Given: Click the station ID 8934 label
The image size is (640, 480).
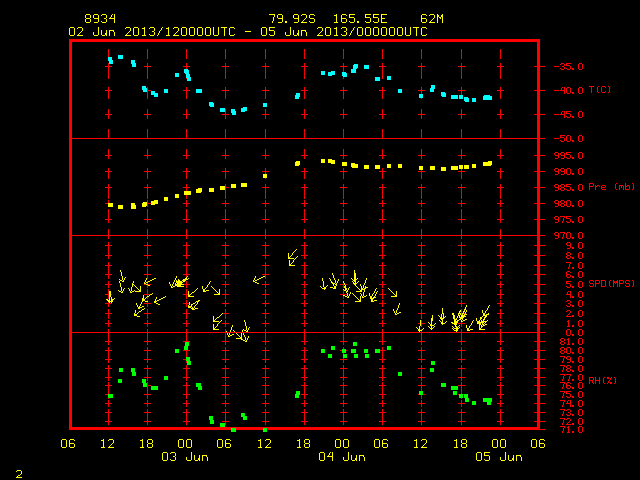Looking at the screenshot, I should pyautogui.click(x=100, y=19).
